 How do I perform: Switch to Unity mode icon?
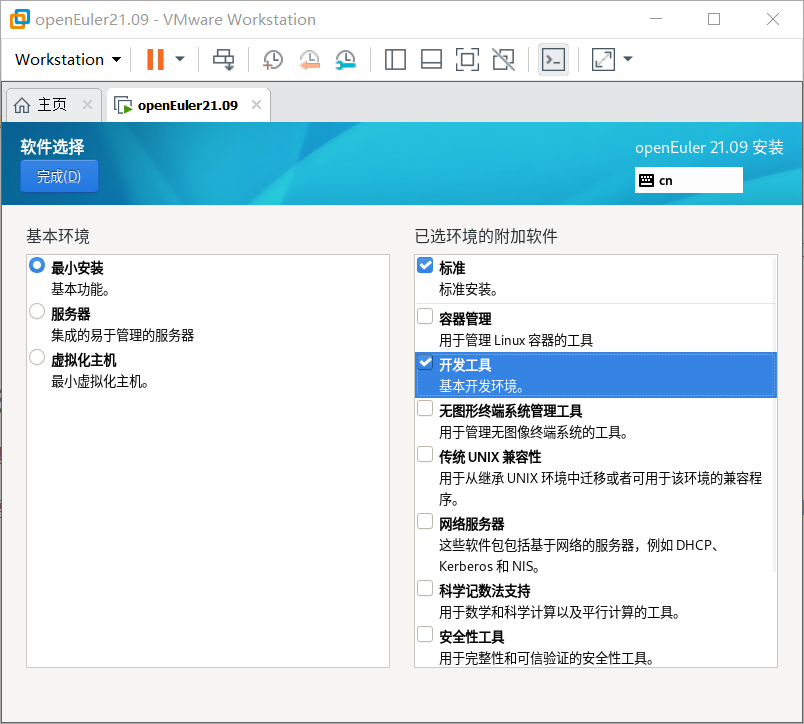pyautogui.click(x=503, y=59)
